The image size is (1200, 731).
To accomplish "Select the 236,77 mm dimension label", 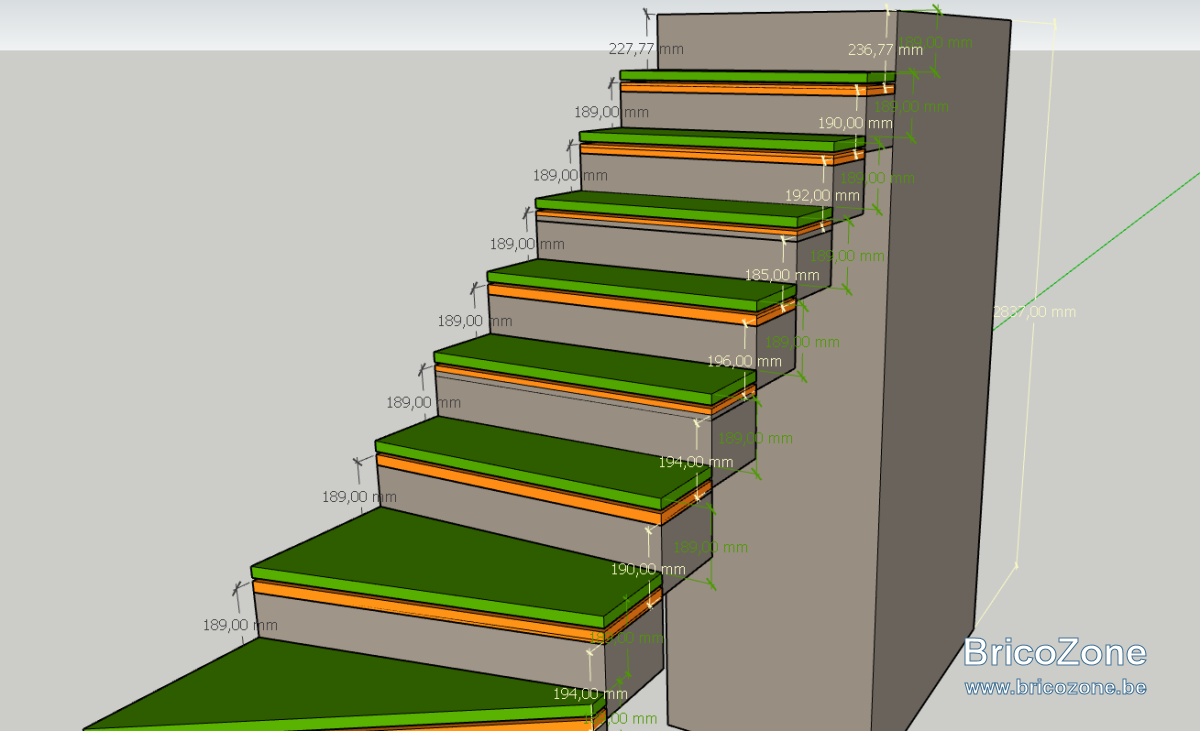I will (x=884, y=49).
